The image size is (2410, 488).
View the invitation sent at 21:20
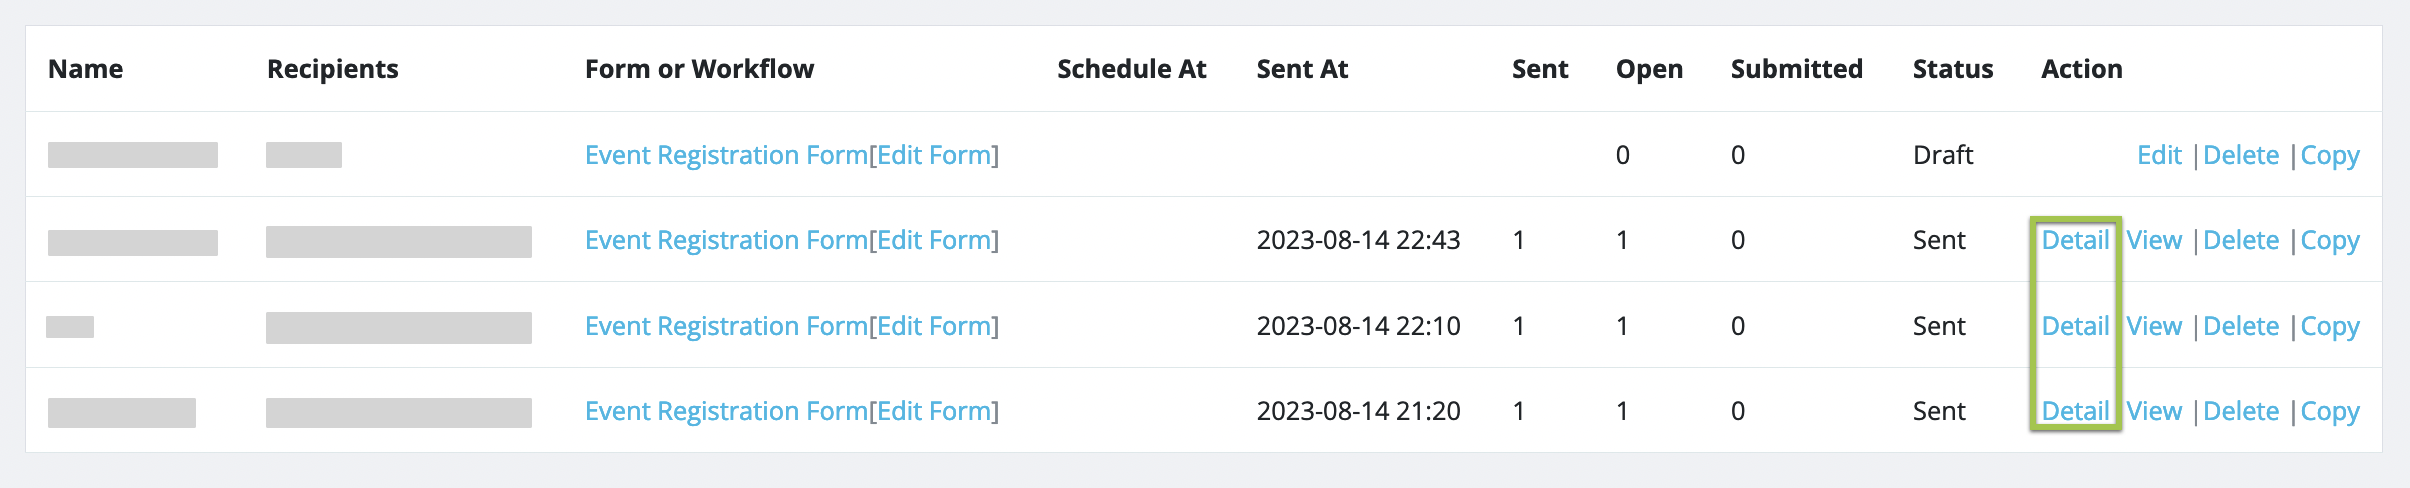[2153, 411]
